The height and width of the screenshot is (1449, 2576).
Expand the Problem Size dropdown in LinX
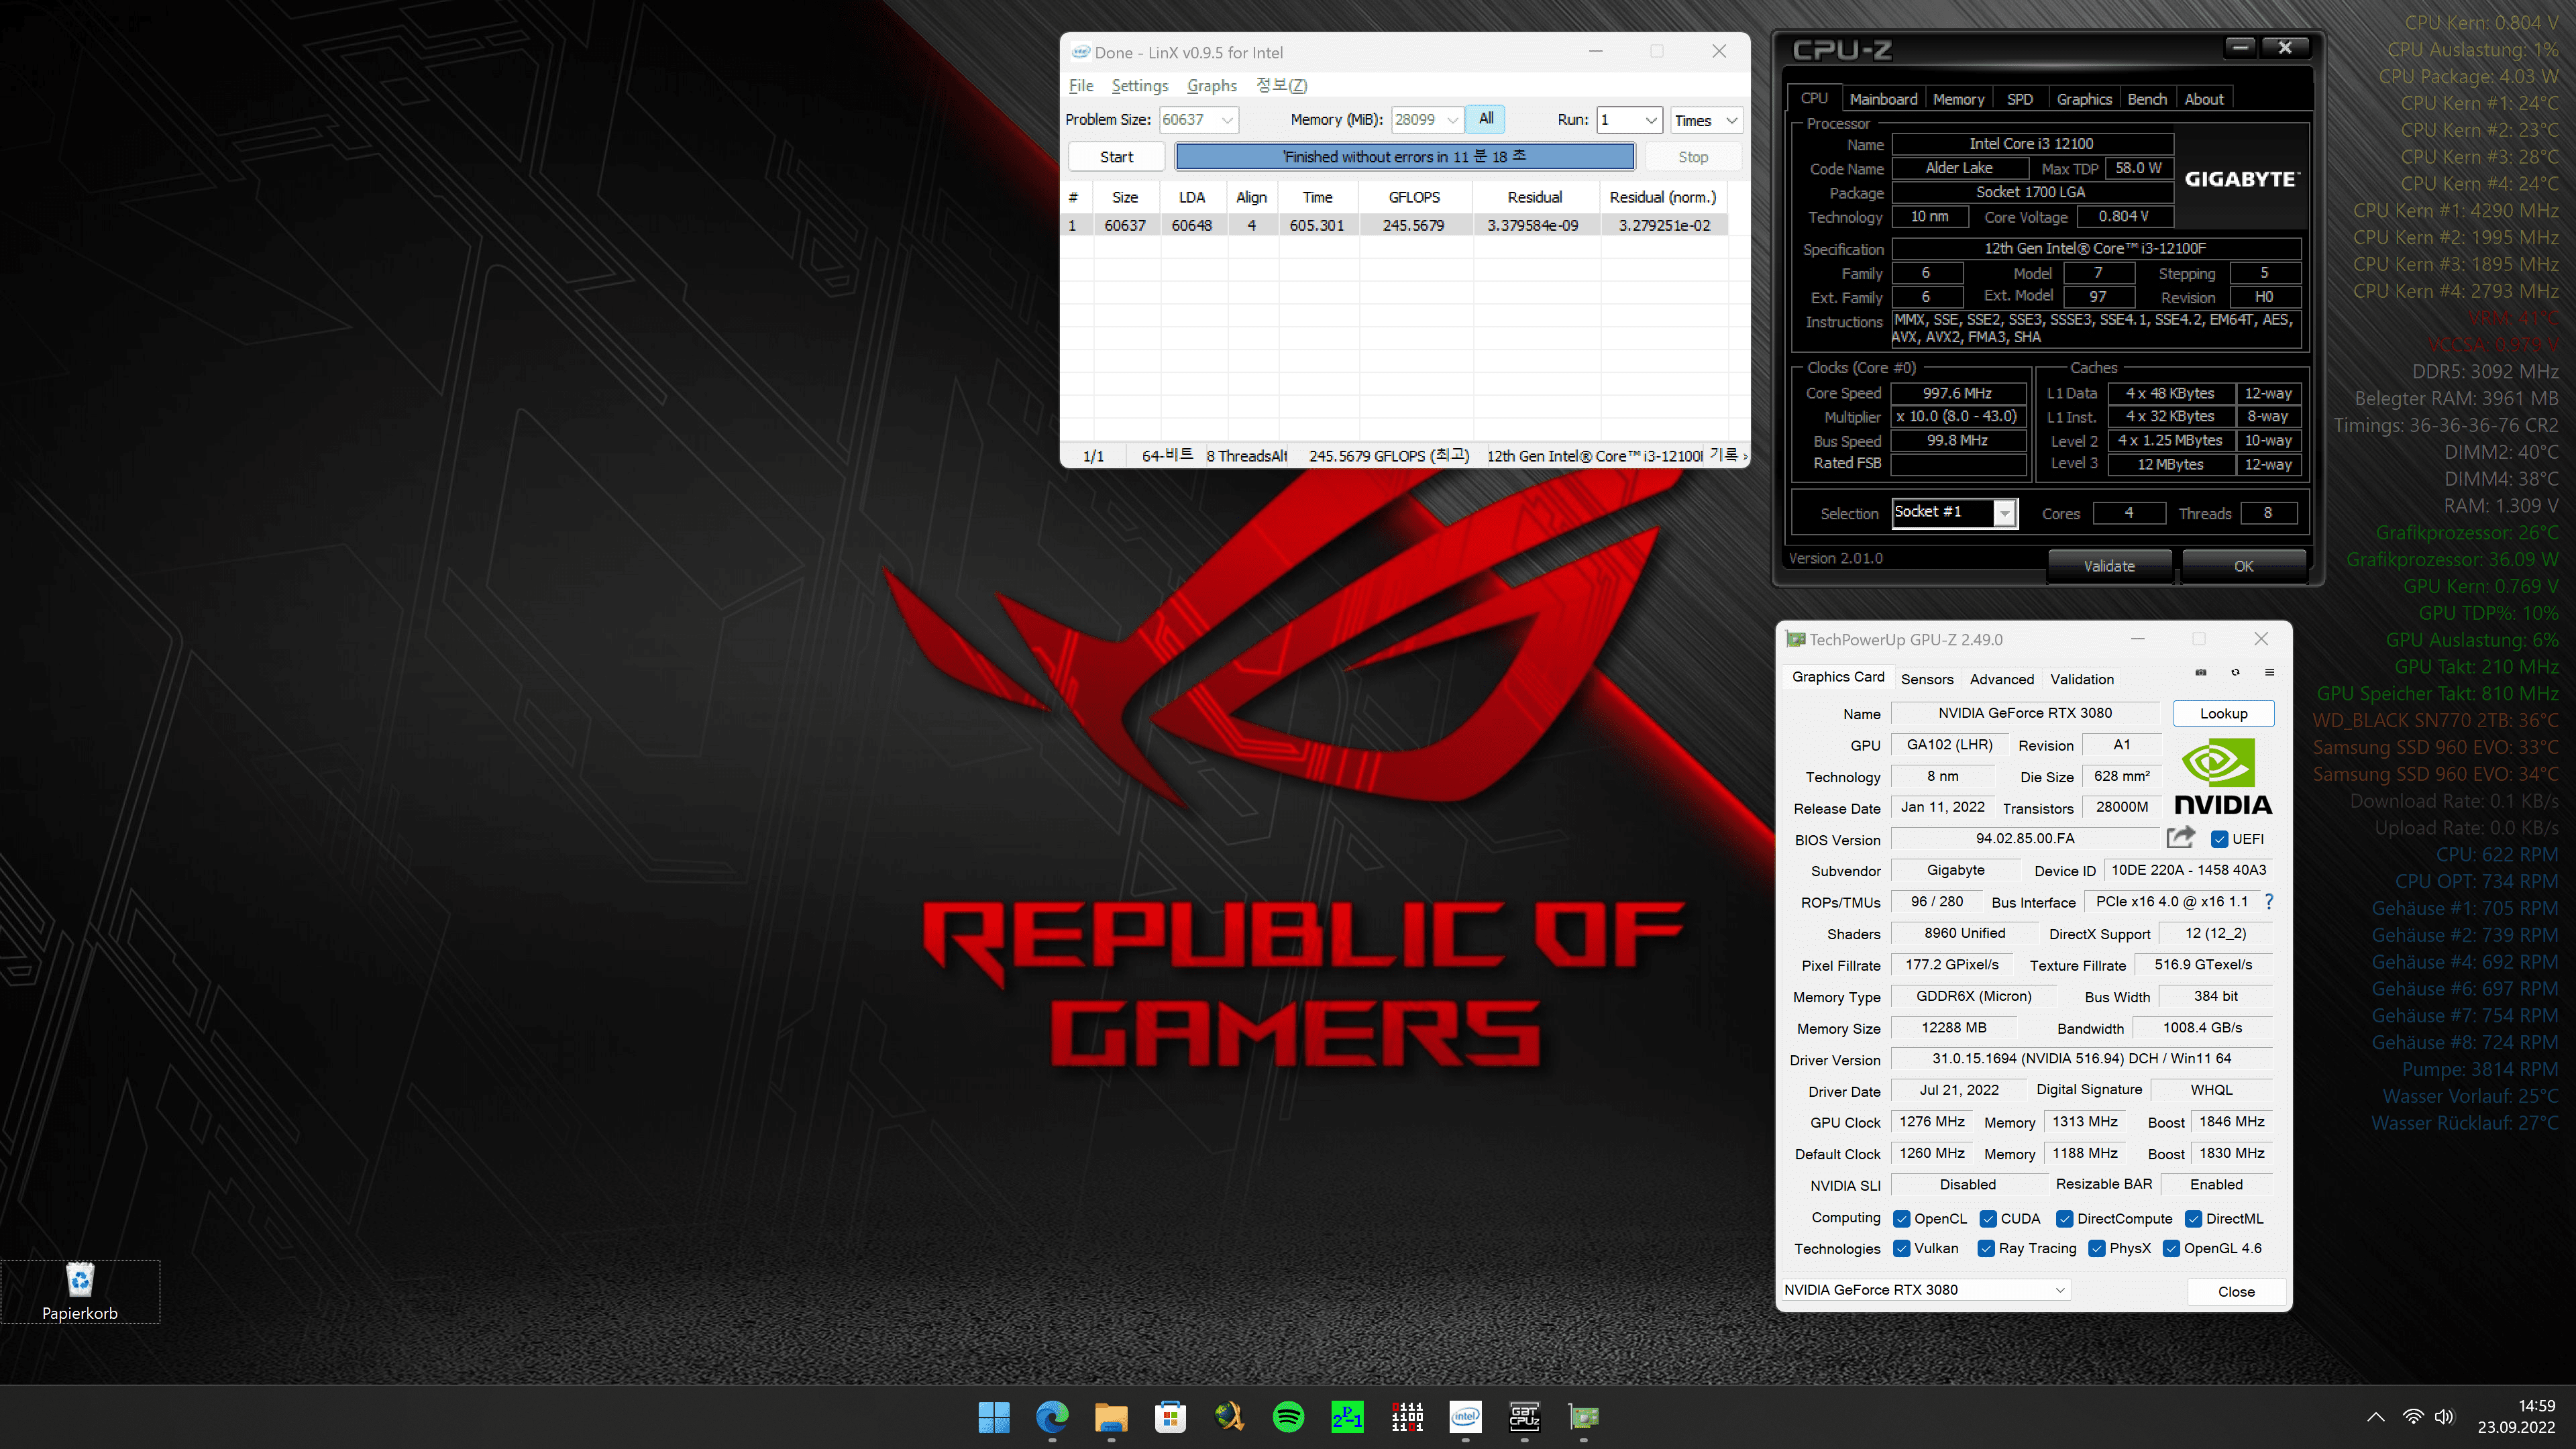[1227, 120]
